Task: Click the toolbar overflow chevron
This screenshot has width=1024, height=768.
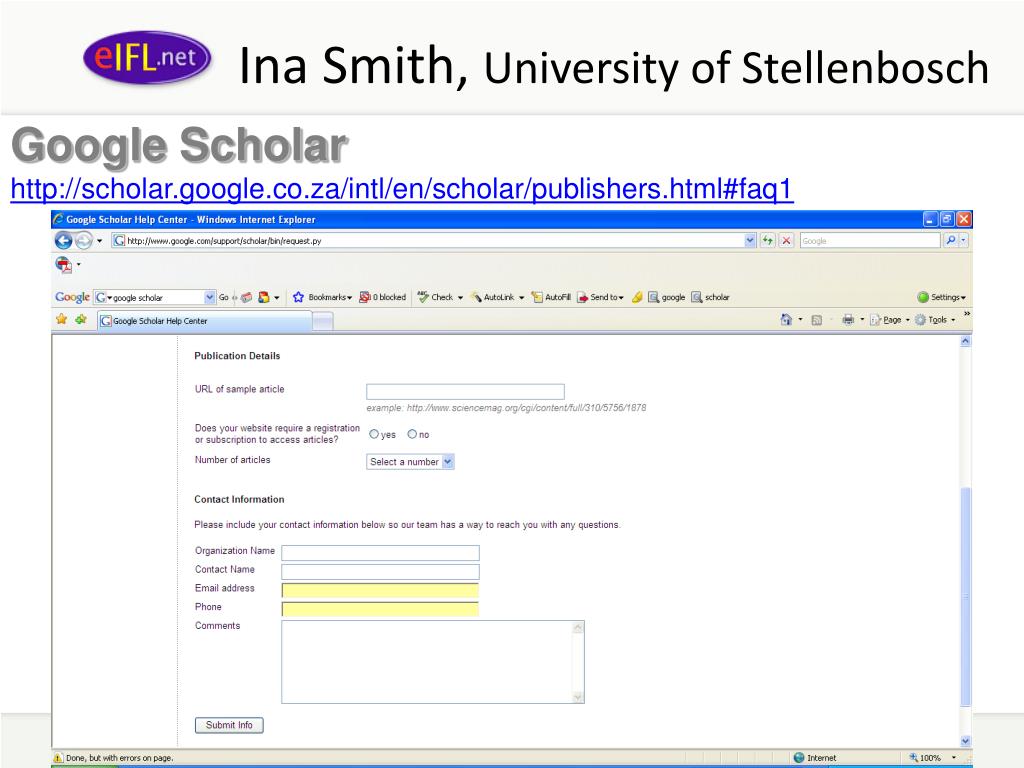Action: 967,314
